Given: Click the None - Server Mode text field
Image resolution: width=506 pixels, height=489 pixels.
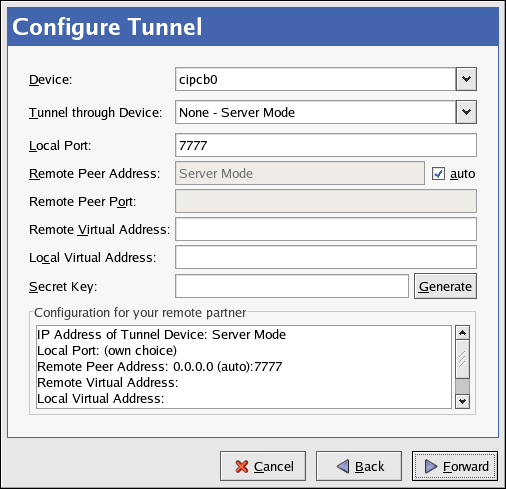Looking at the screenshot, I should [x=315, y=112].
